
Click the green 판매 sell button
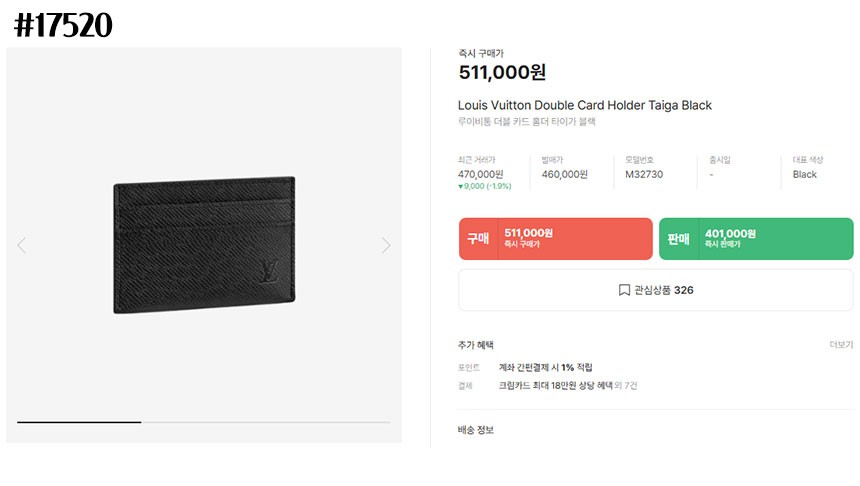click(x=756, y=239)
